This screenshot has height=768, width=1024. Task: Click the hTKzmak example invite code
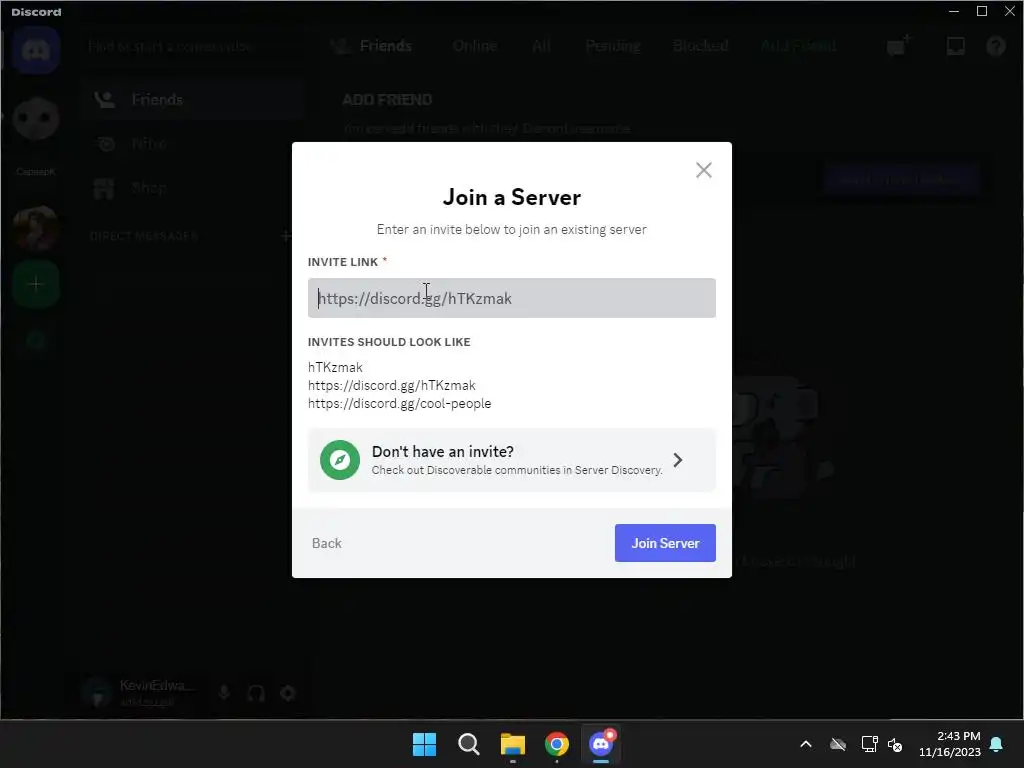point(335,368)
